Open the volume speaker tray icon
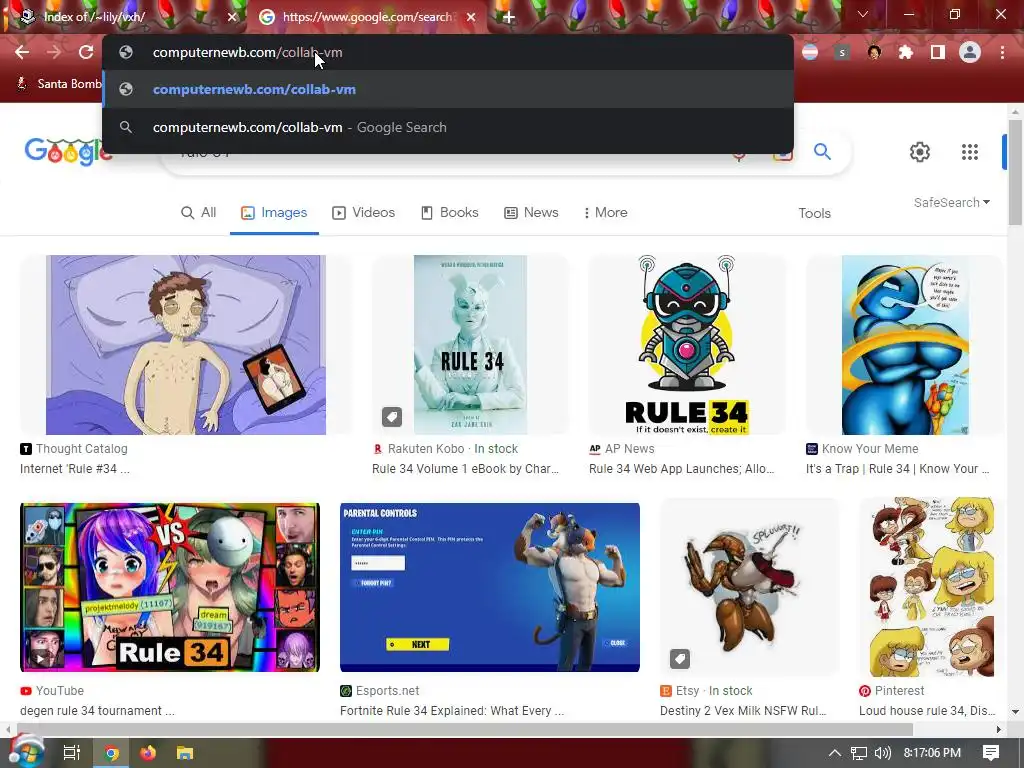The image size is (1024, 768). point(882,753)
